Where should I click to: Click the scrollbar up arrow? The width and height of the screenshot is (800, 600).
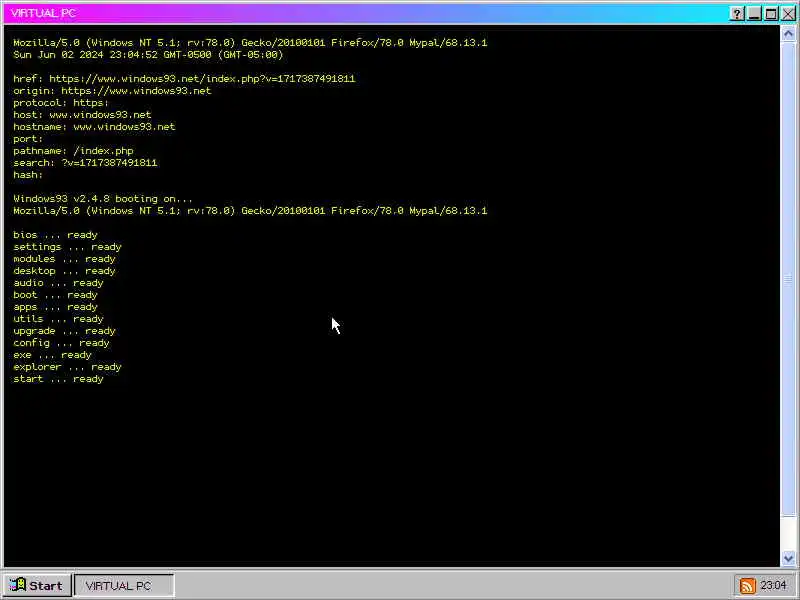point(788,34)
